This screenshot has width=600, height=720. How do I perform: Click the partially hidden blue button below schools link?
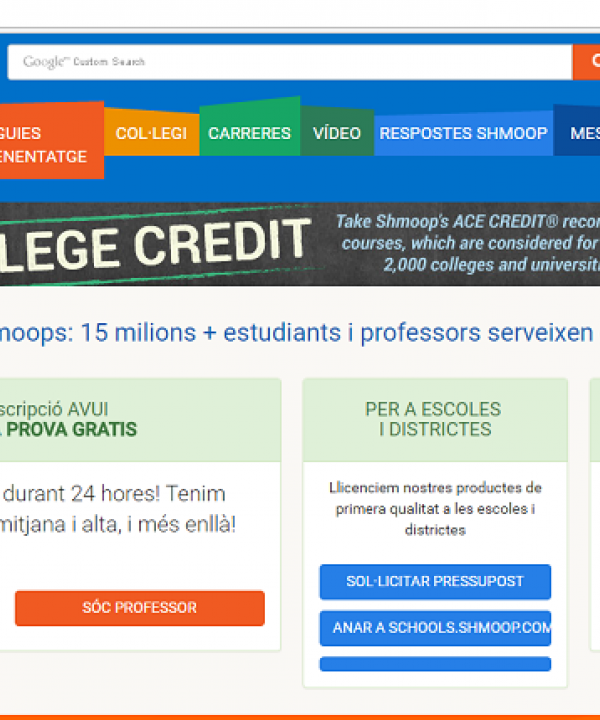[x=435, y=664]
